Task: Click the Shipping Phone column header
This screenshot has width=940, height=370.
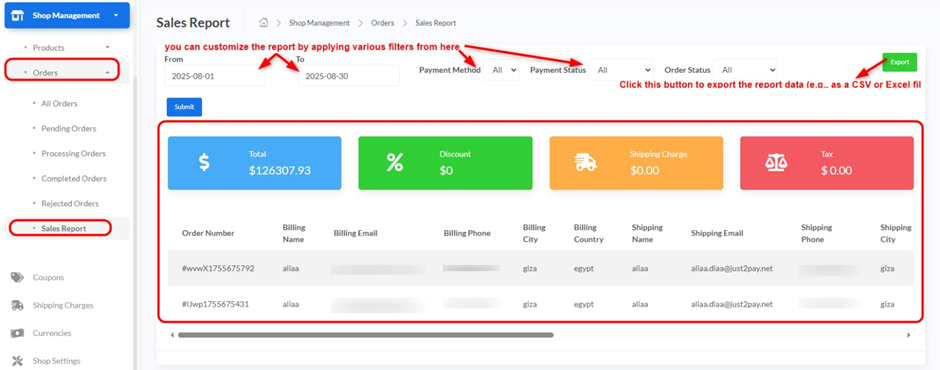Action: pyautogui.click(x=816, y=233)
